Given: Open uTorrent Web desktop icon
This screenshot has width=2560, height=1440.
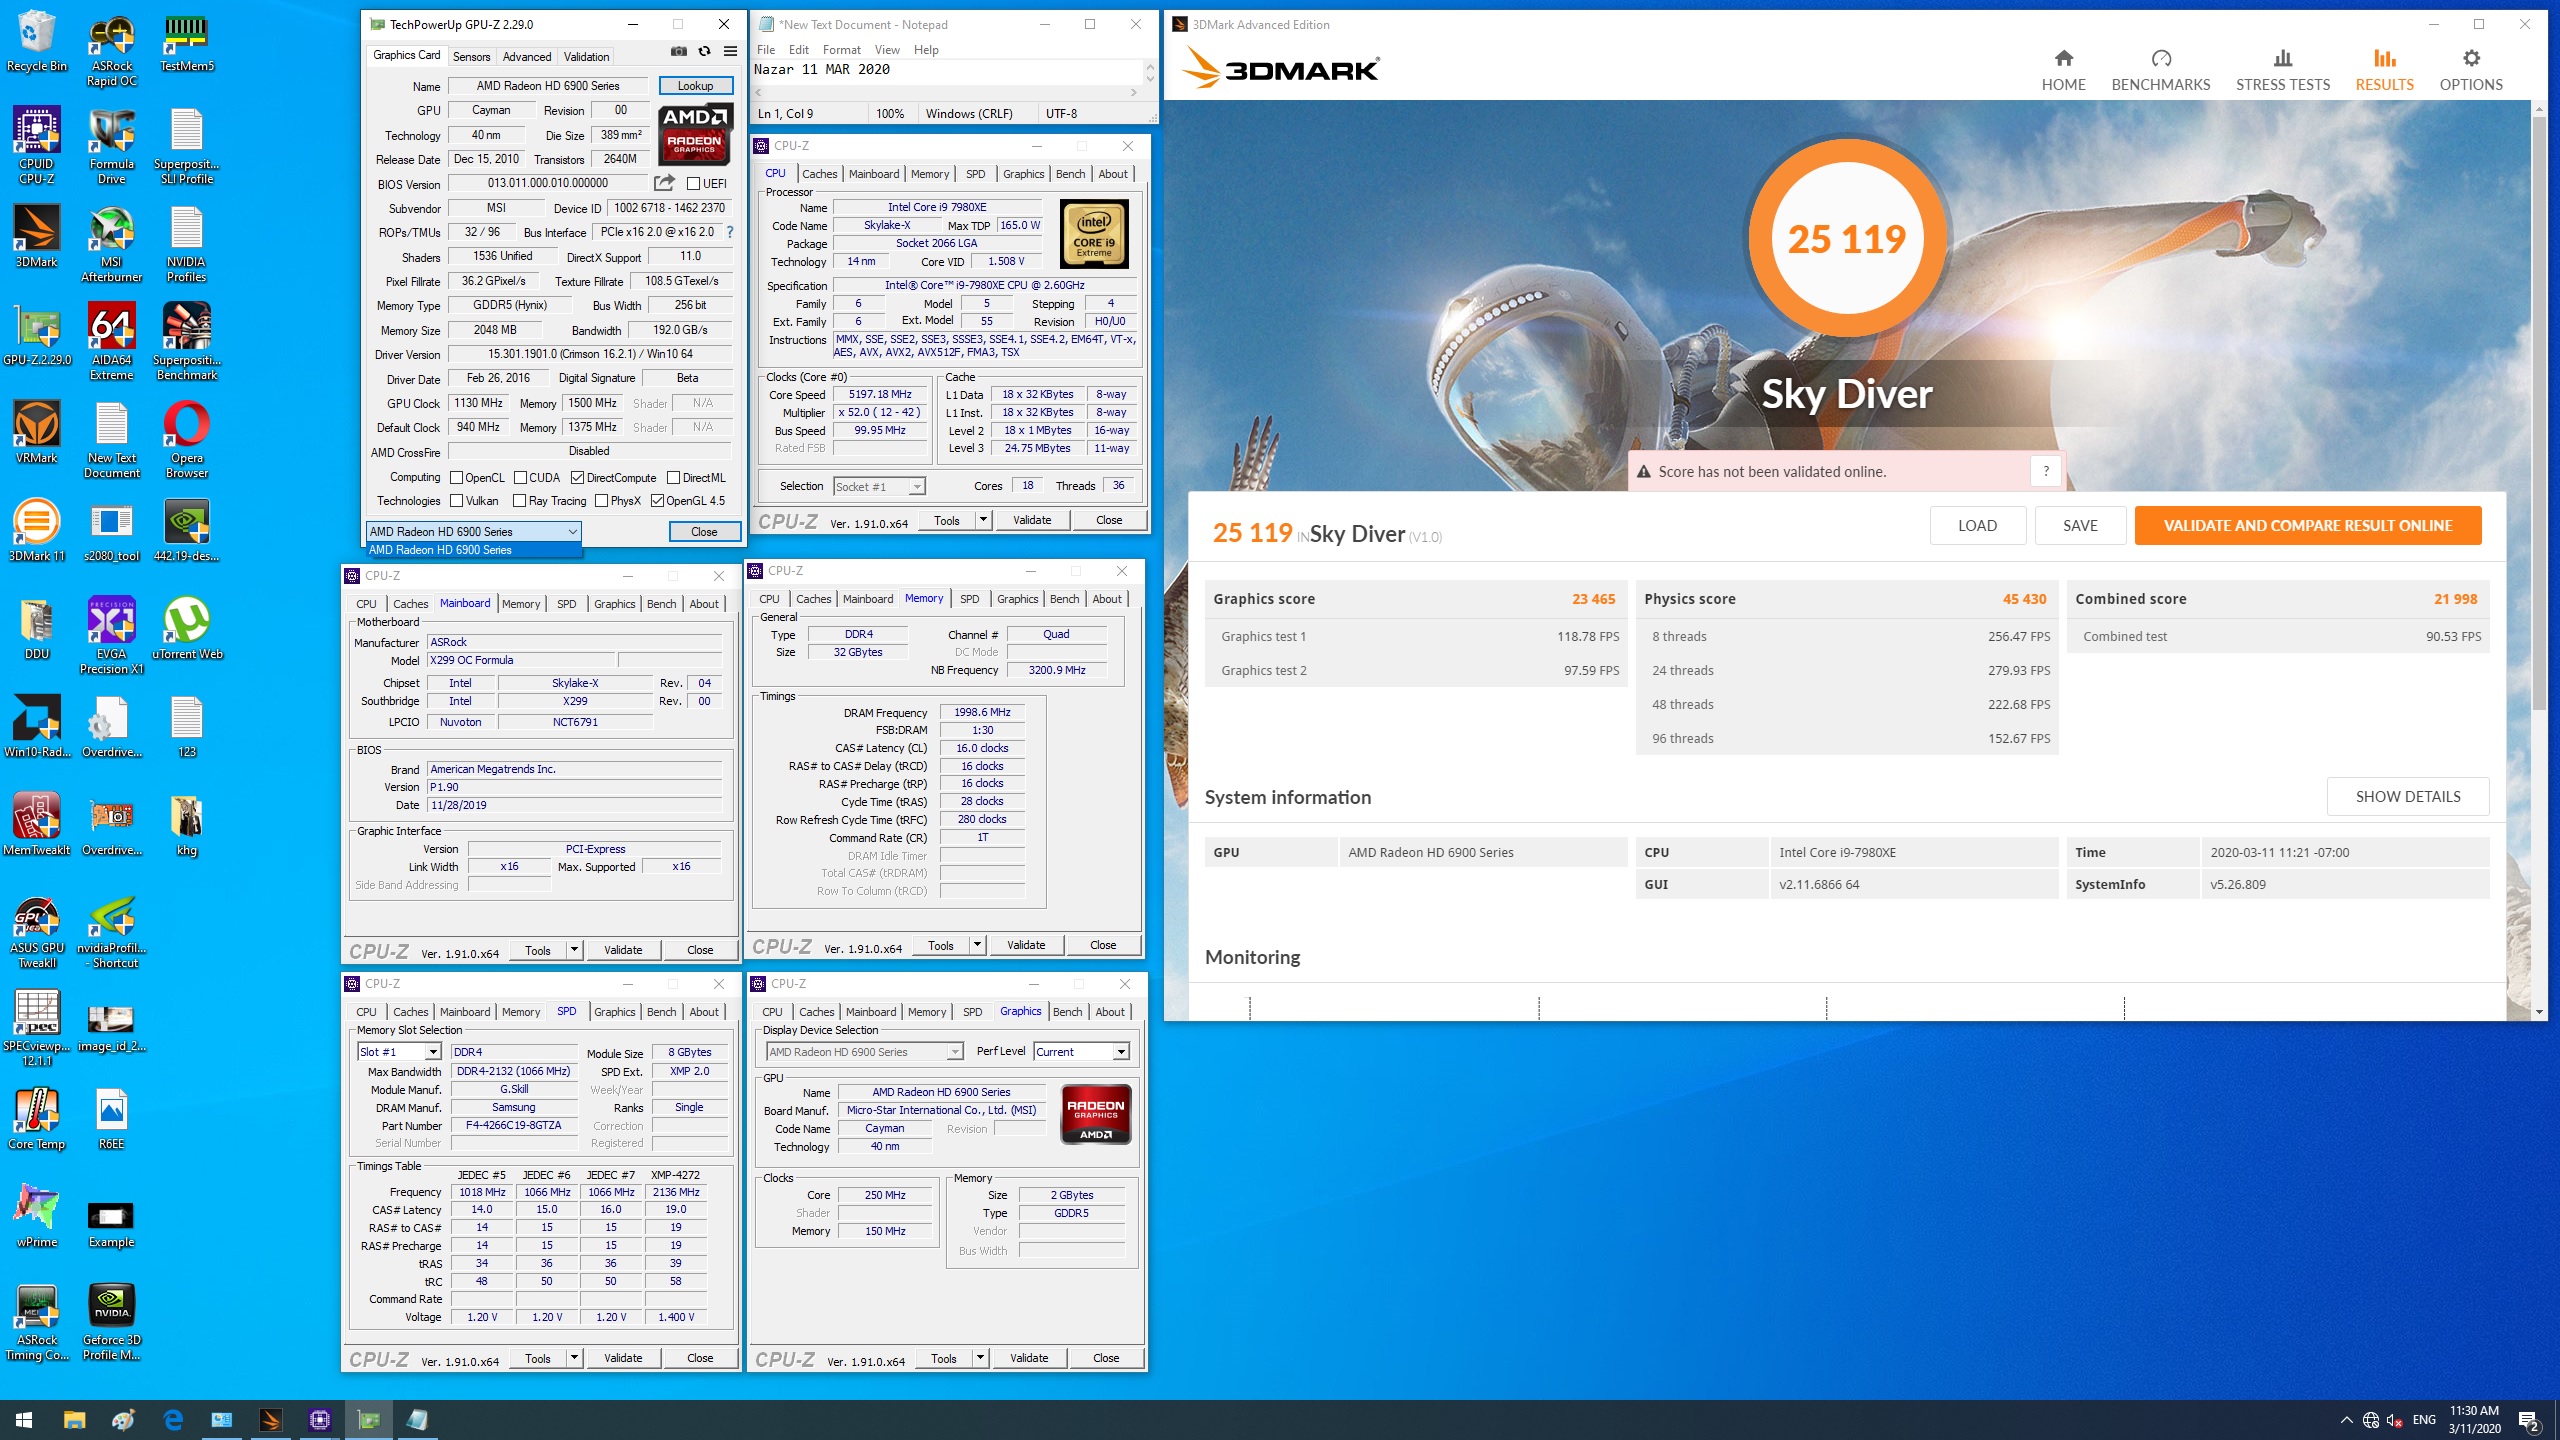Looking at the screenshot, I should (x=187, y=630).
